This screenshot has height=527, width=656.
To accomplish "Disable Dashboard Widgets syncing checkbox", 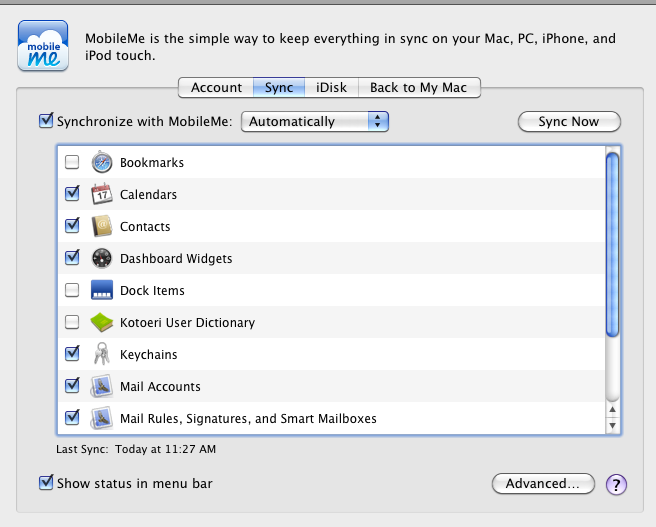I will (72, 257).
